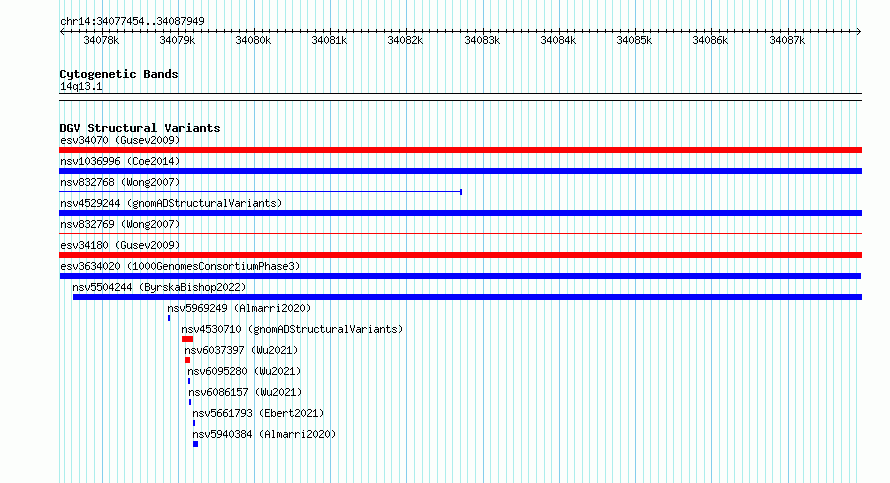Click the 34081k ruler label
This screenshot has width=890, height=483.
[329, 40]
